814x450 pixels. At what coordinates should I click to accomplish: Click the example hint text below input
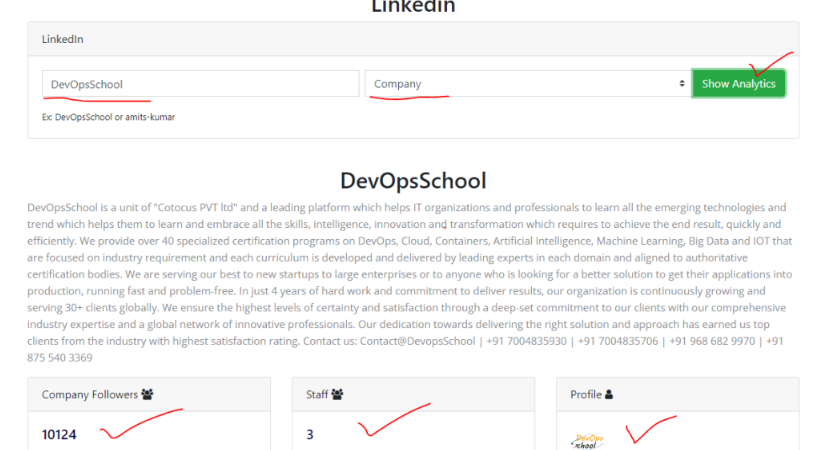tap(108, 117)
